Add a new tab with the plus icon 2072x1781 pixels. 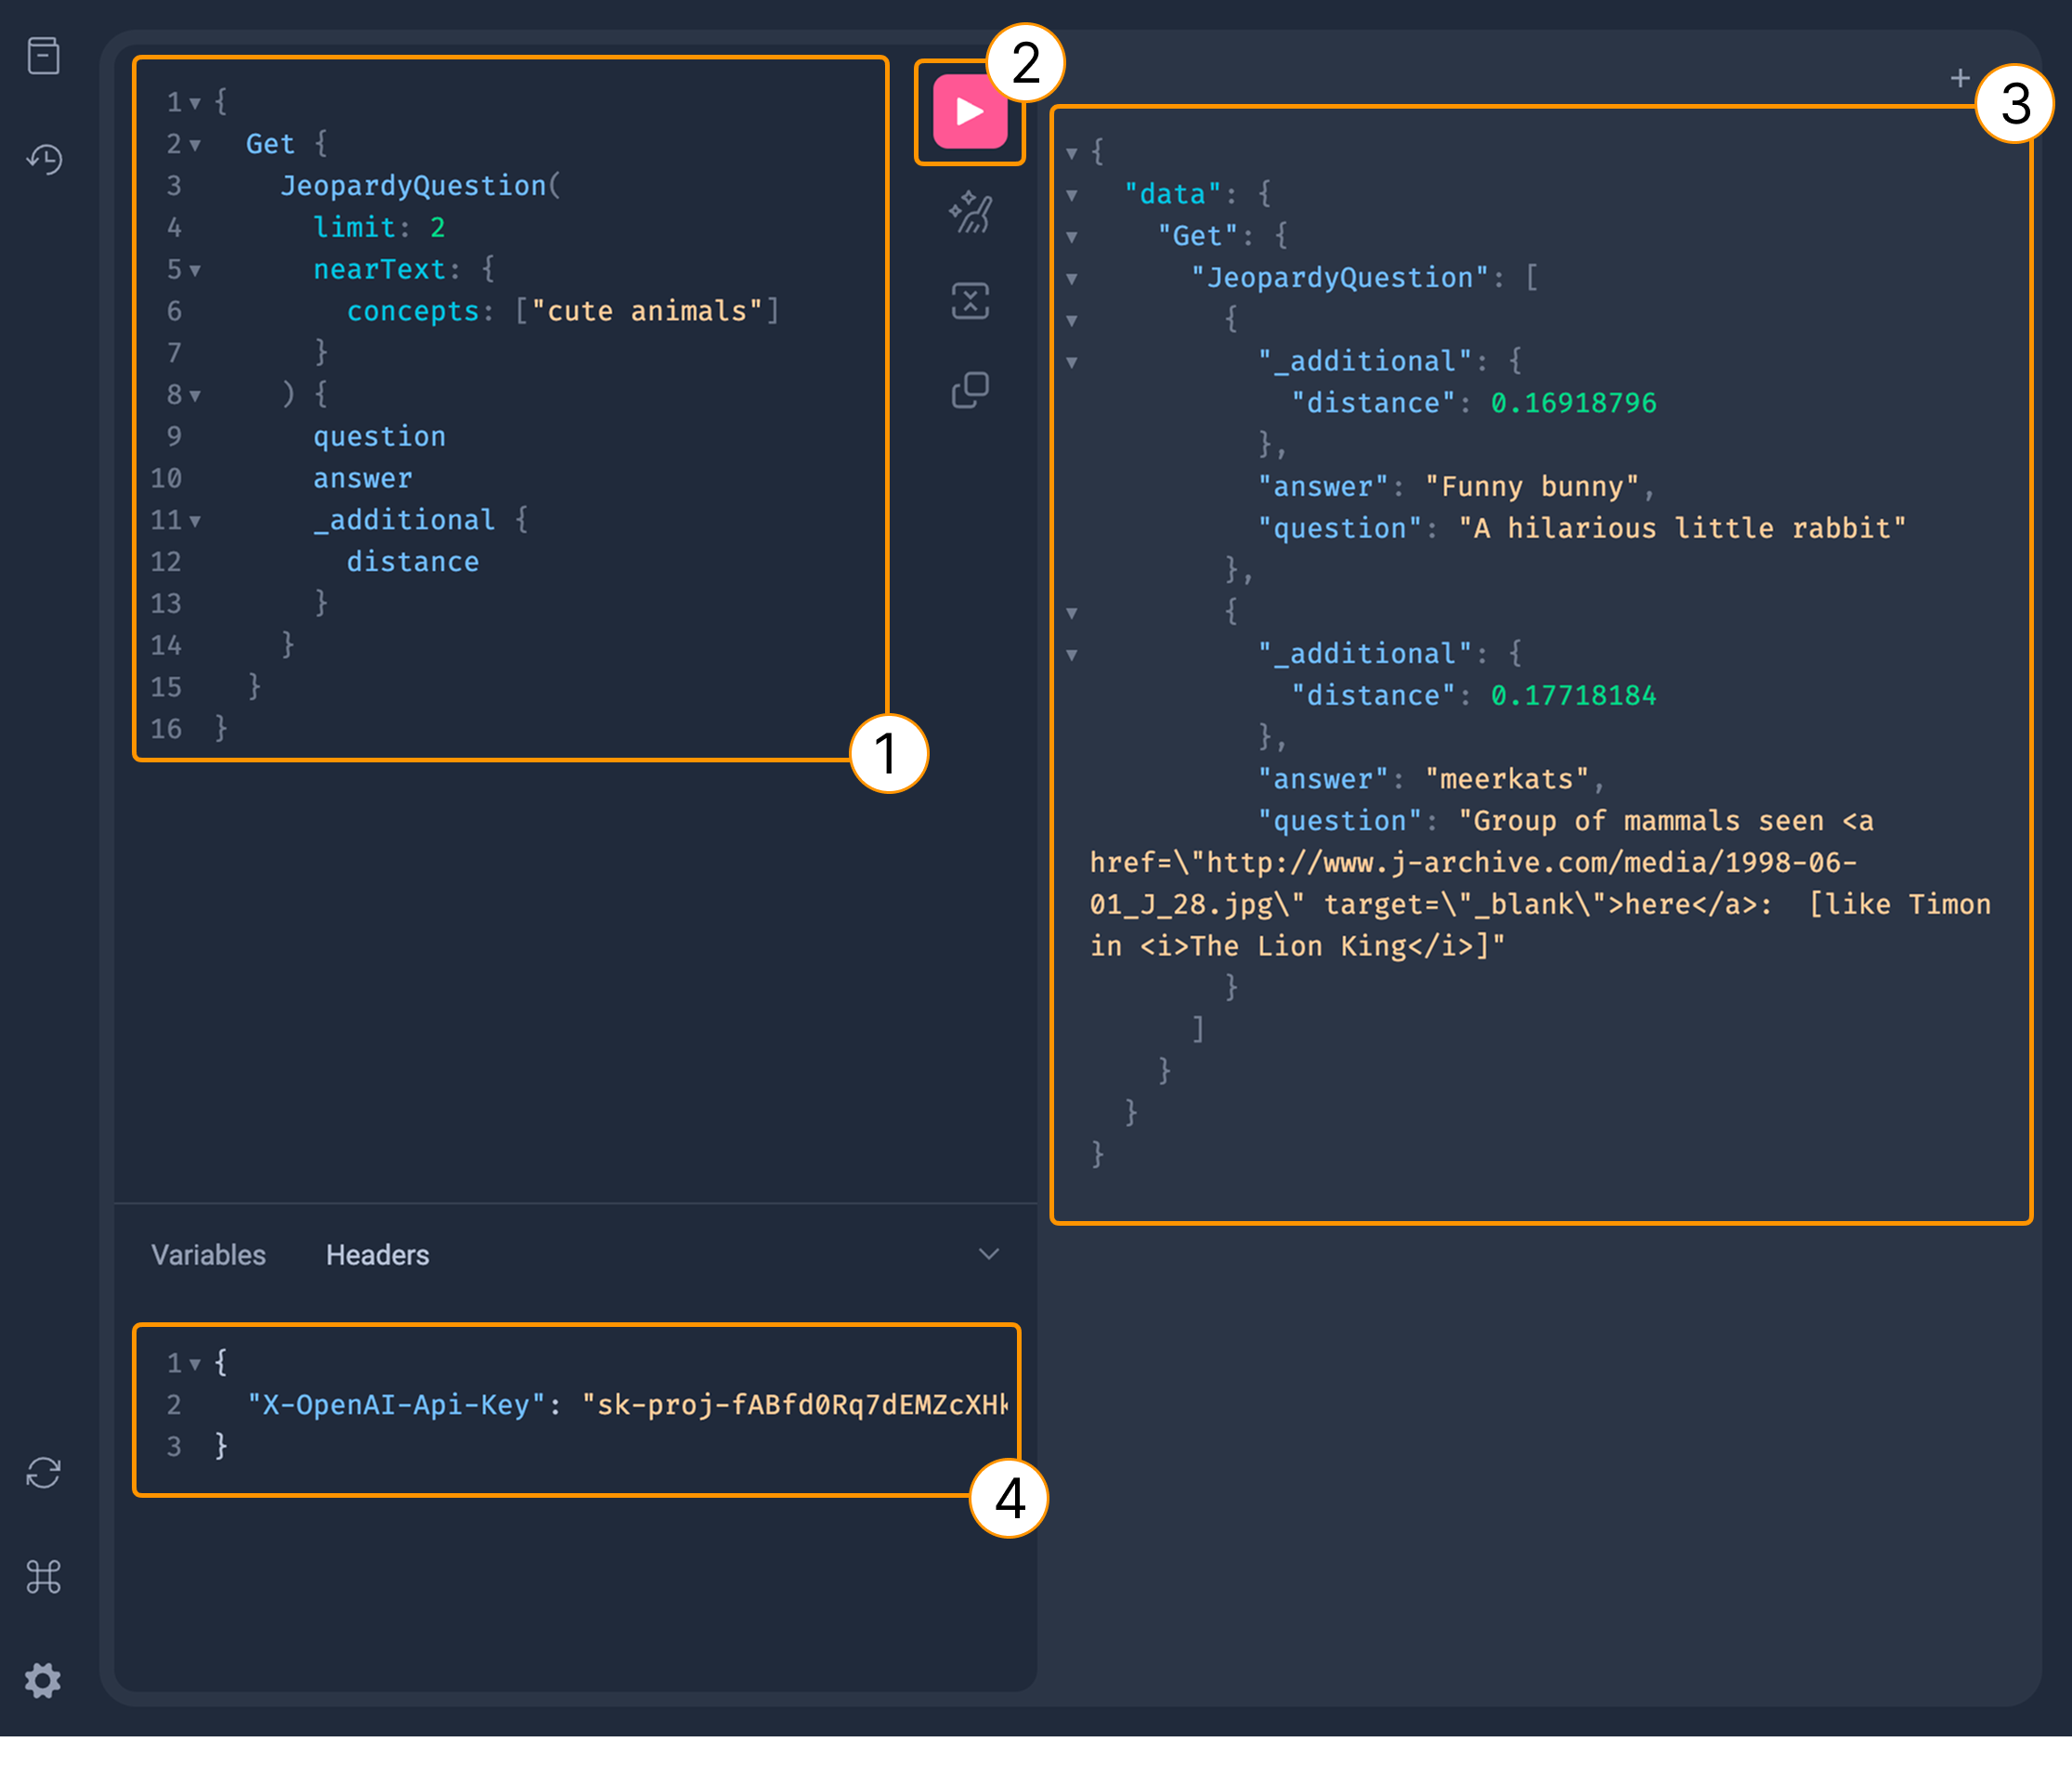click(1959, 78)
